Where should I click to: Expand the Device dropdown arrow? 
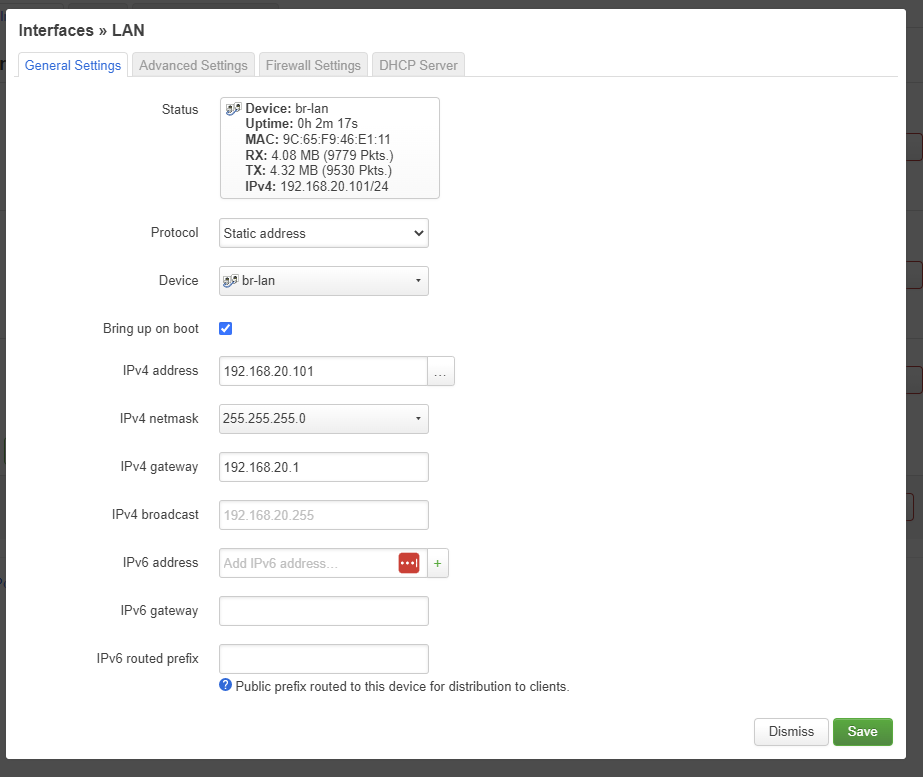pos(417,281)
